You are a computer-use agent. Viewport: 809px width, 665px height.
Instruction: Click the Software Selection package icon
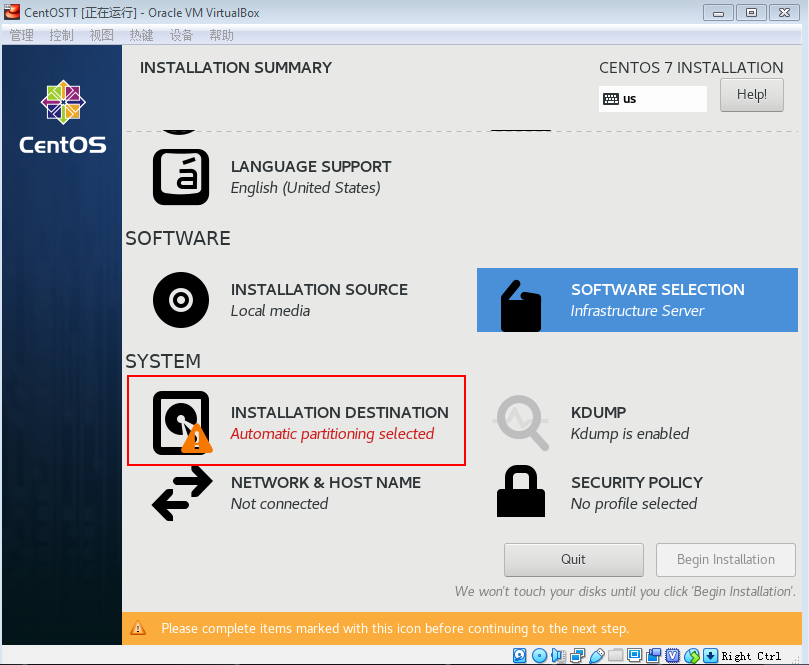pyautogui.click(x=521, y=305)
